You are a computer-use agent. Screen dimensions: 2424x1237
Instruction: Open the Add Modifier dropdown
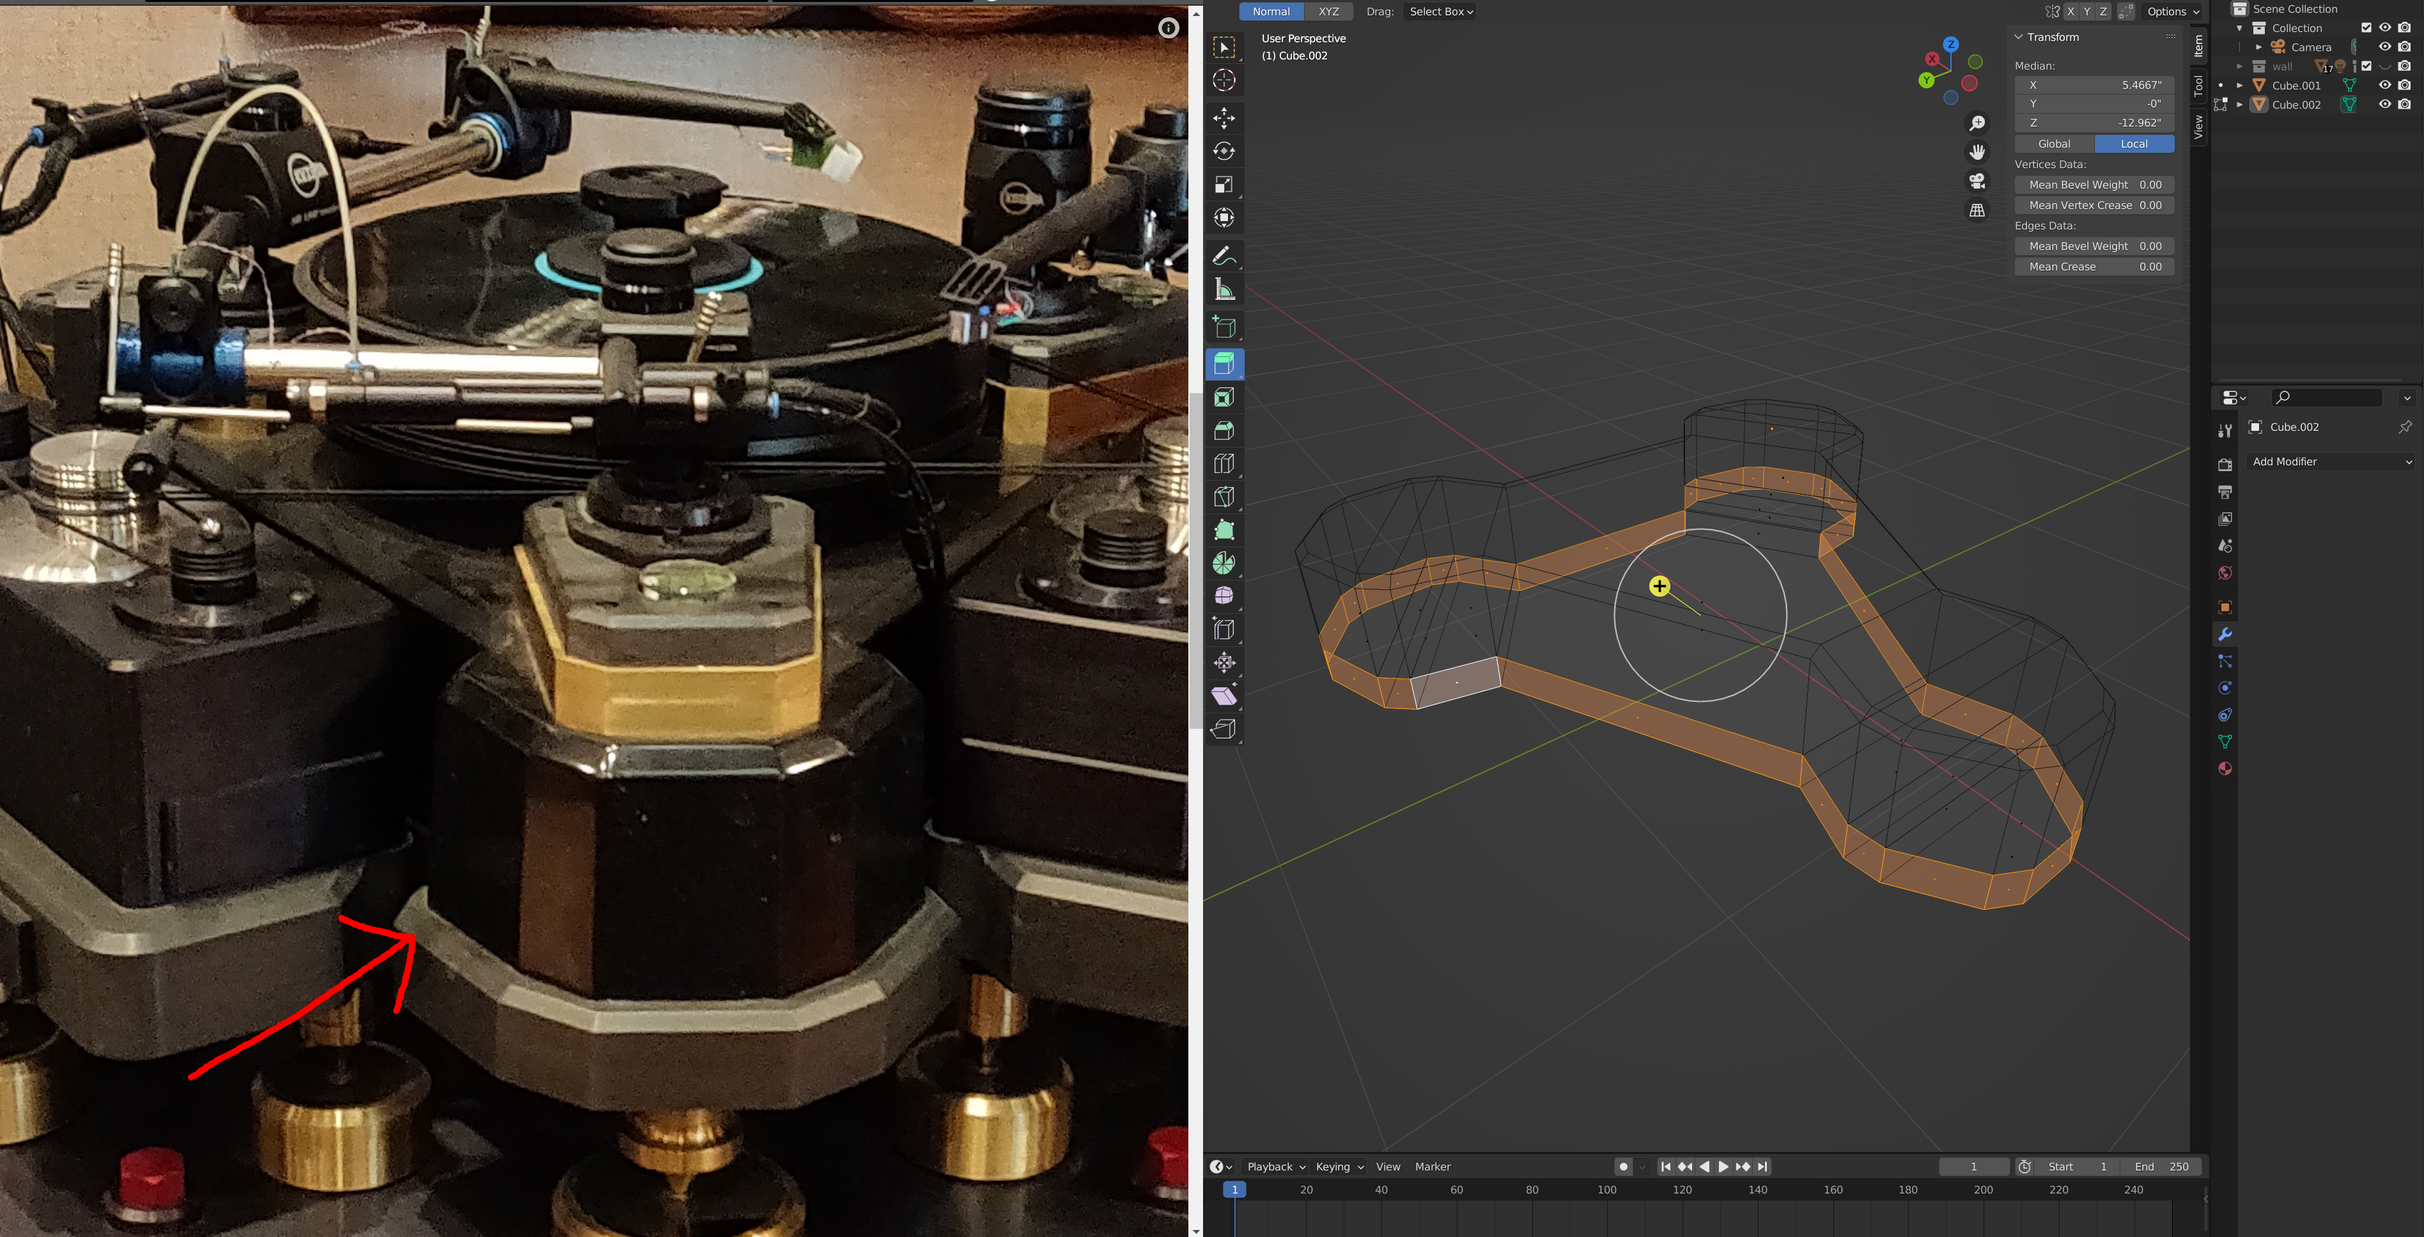(x=2331, y=462)
